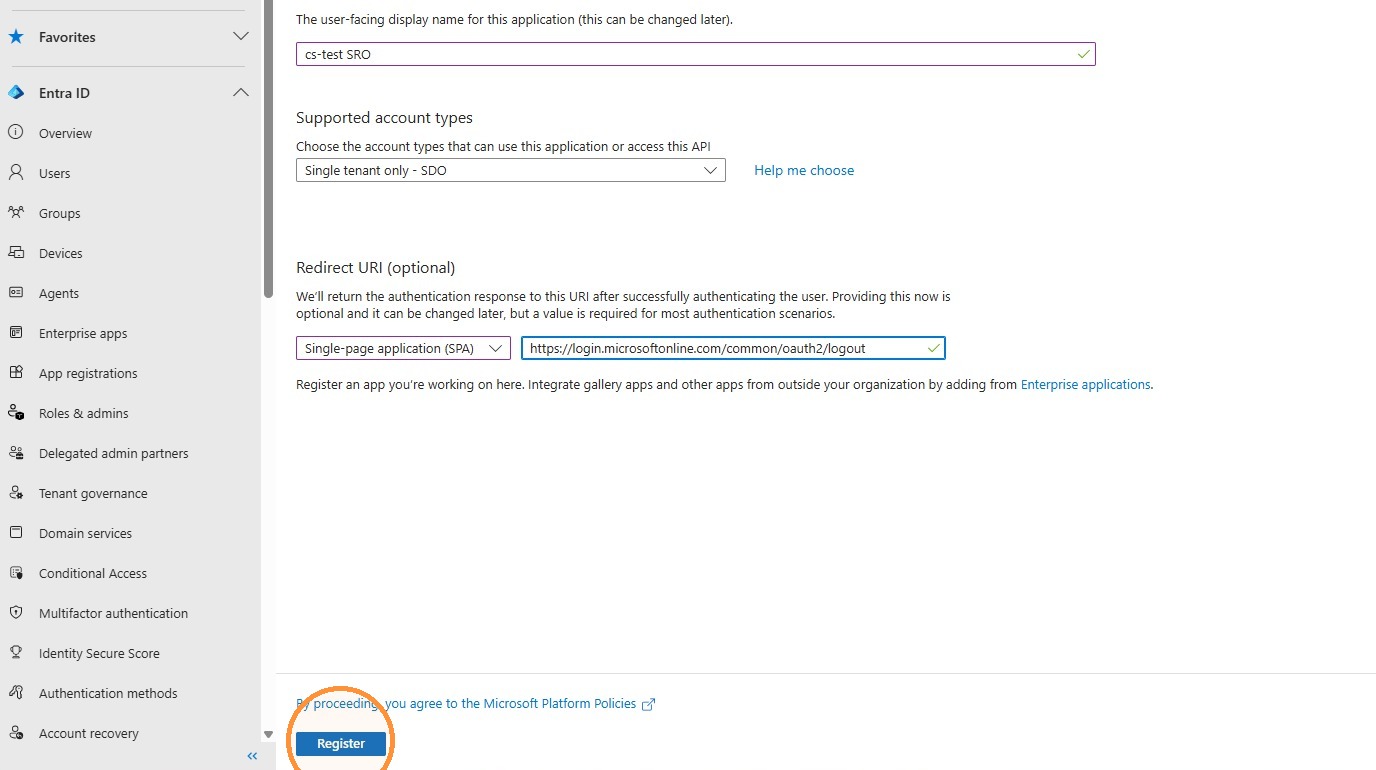1376x770 pixels.
Task: Open the Enterprise applications link
Action: click(x=1086, y=384)
